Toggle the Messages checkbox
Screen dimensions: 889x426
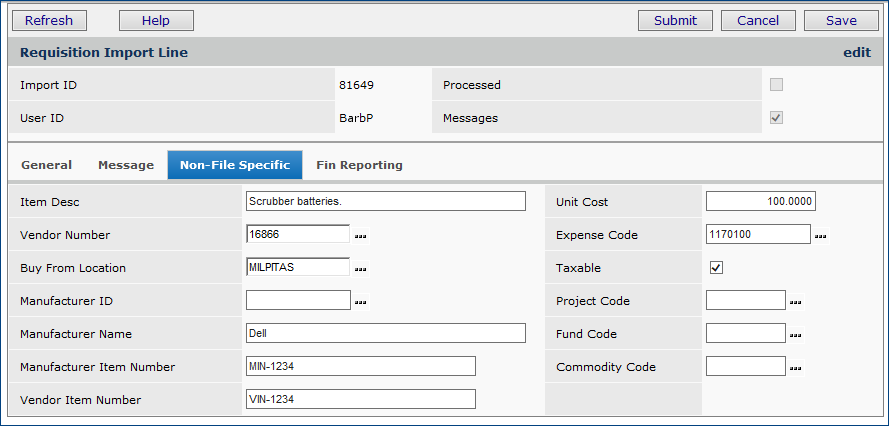coord(776,118)
